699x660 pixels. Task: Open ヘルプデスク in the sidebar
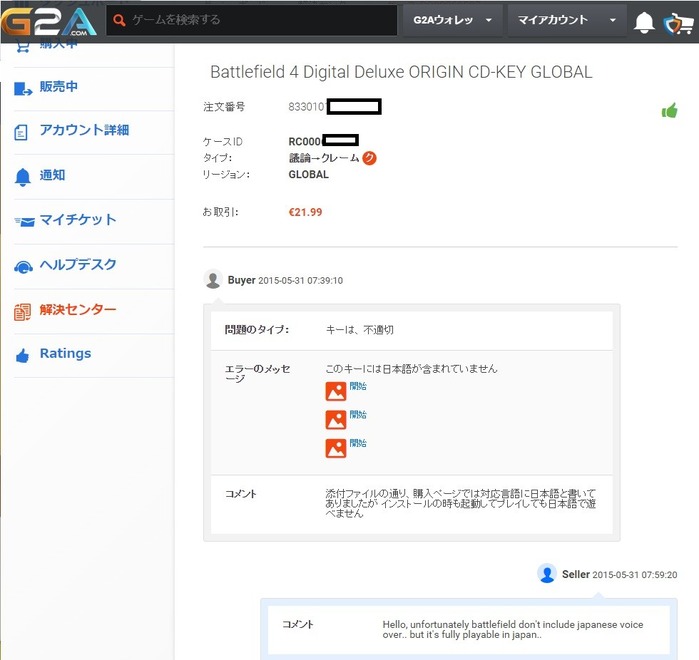point(78,264)
